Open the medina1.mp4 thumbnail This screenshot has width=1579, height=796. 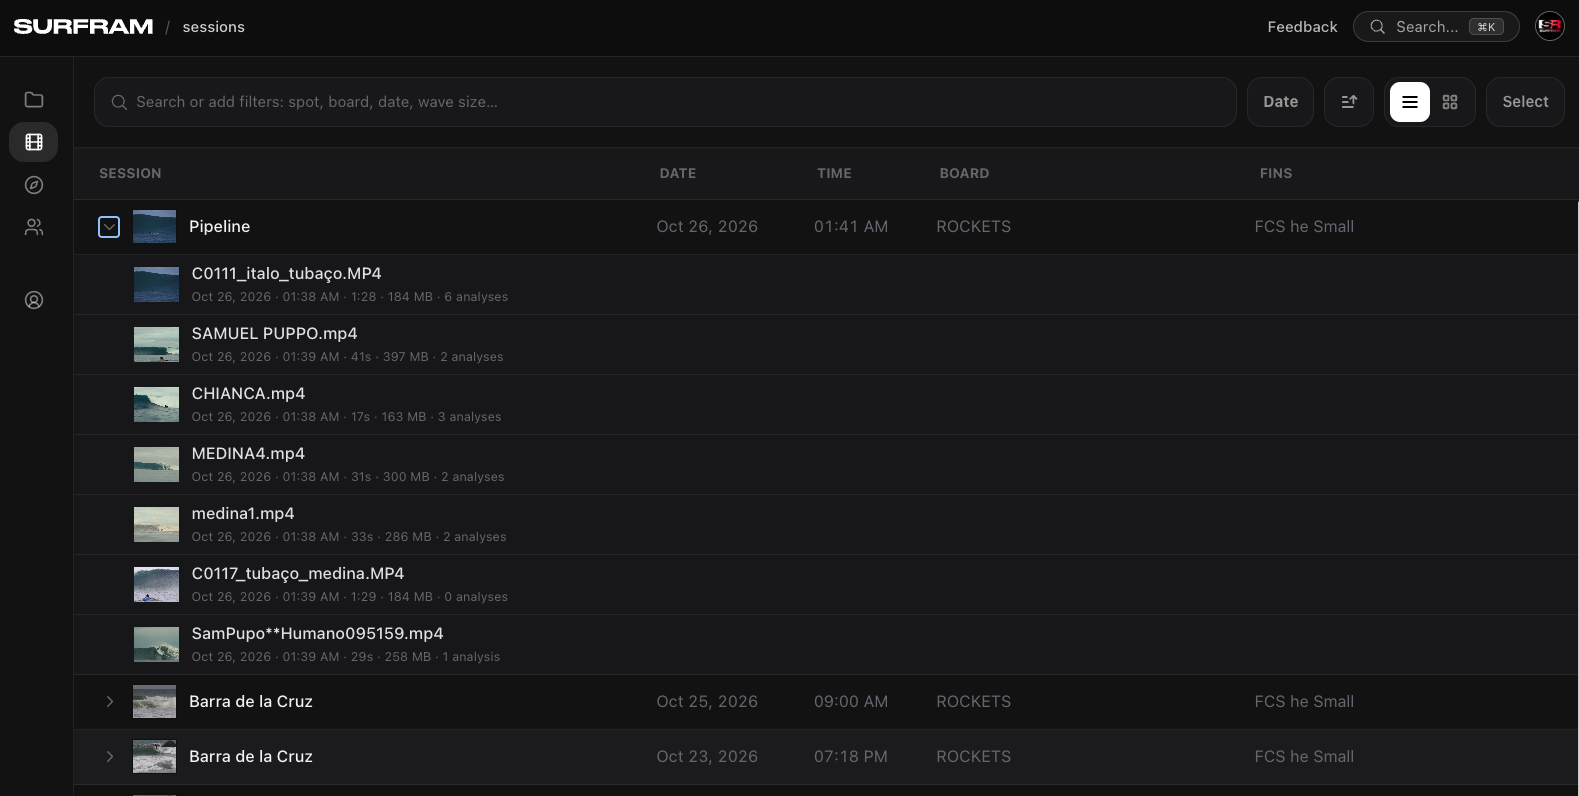pyautogui.click(x=156, y=525)
